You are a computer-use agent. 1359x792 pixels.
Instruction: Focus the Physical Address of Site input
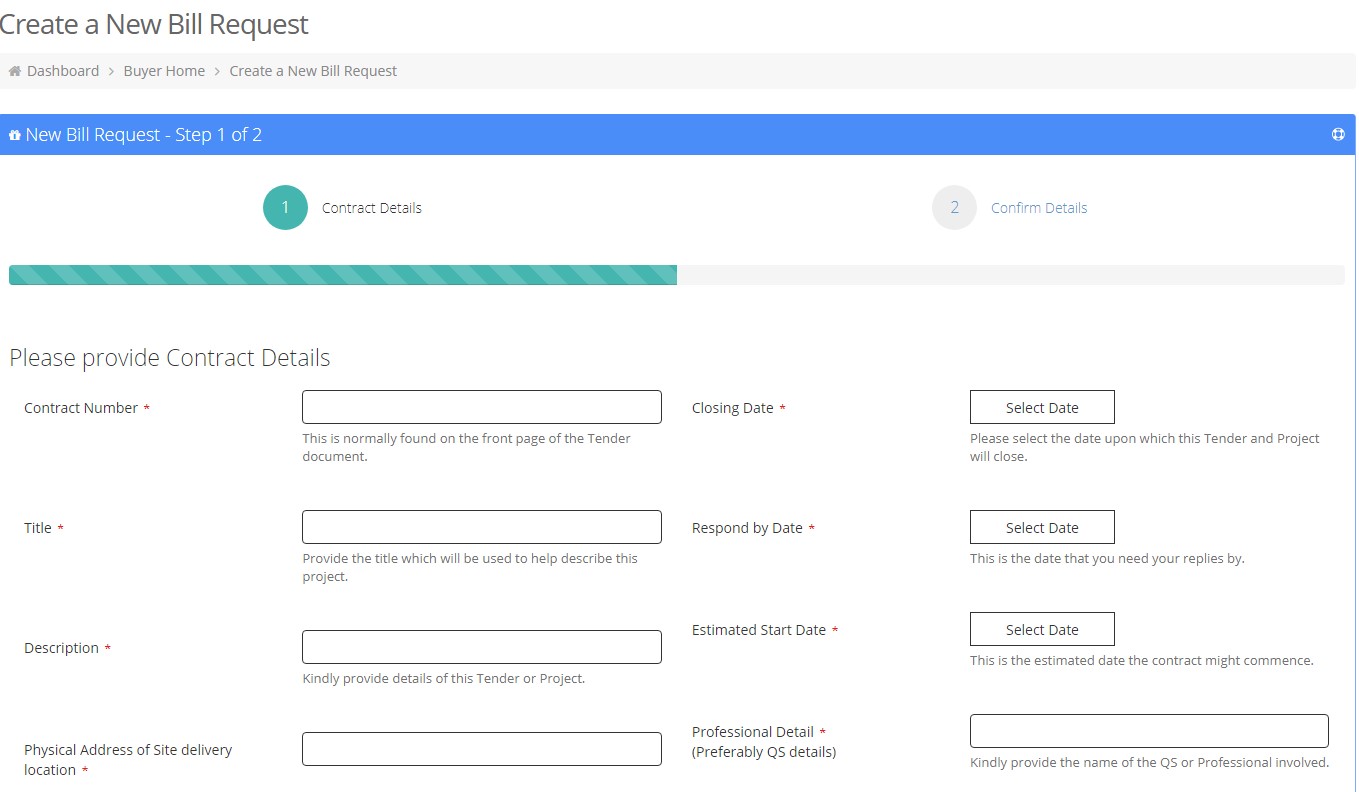tap(482, 749)
